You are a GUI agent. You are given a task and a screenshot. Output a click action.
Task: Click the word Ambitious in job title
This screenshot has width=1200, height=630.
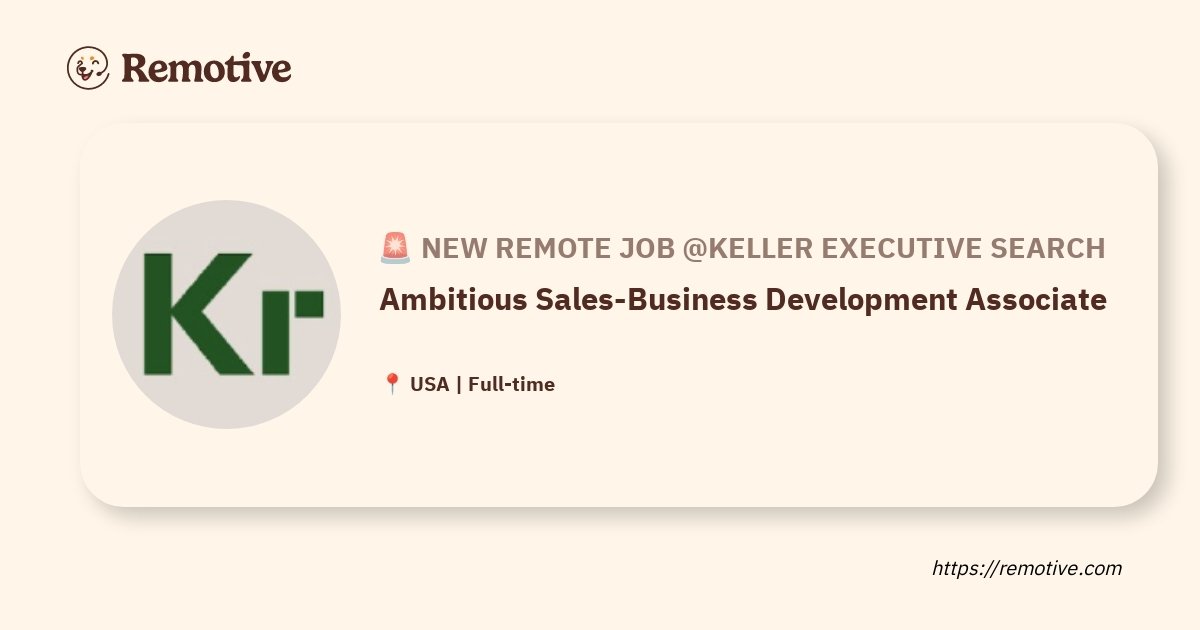point(450,299)
